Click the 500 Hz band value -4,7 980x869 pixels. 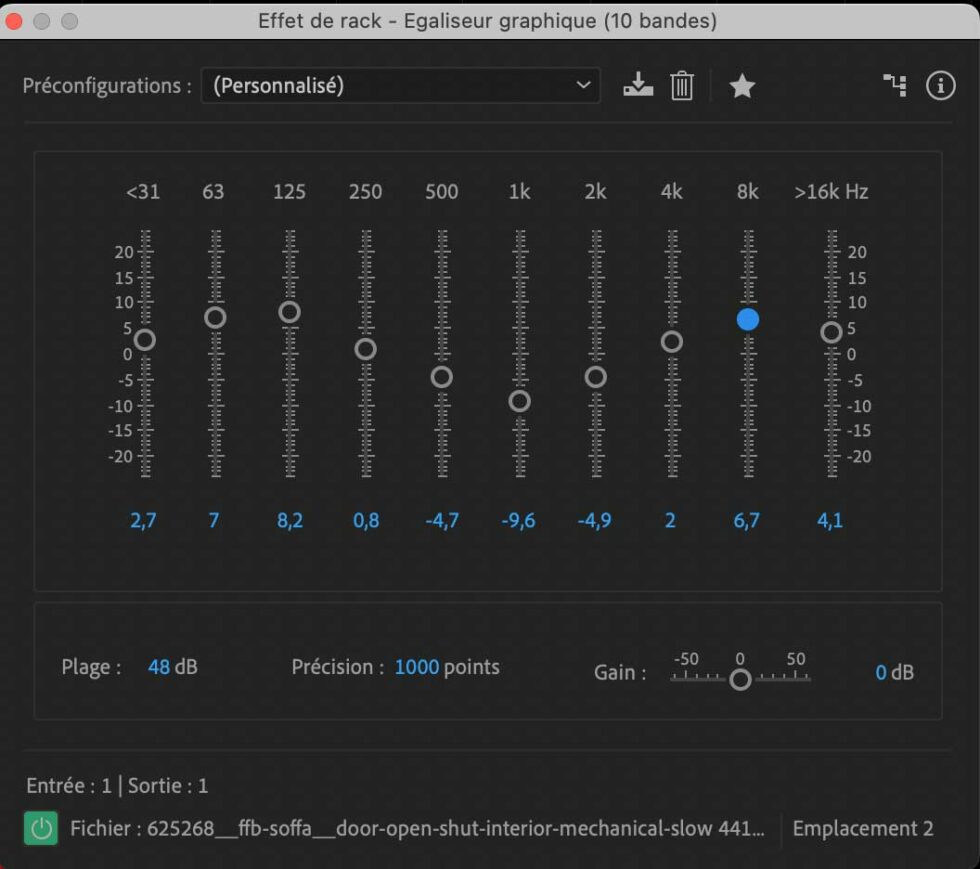[x=442, y=520]
